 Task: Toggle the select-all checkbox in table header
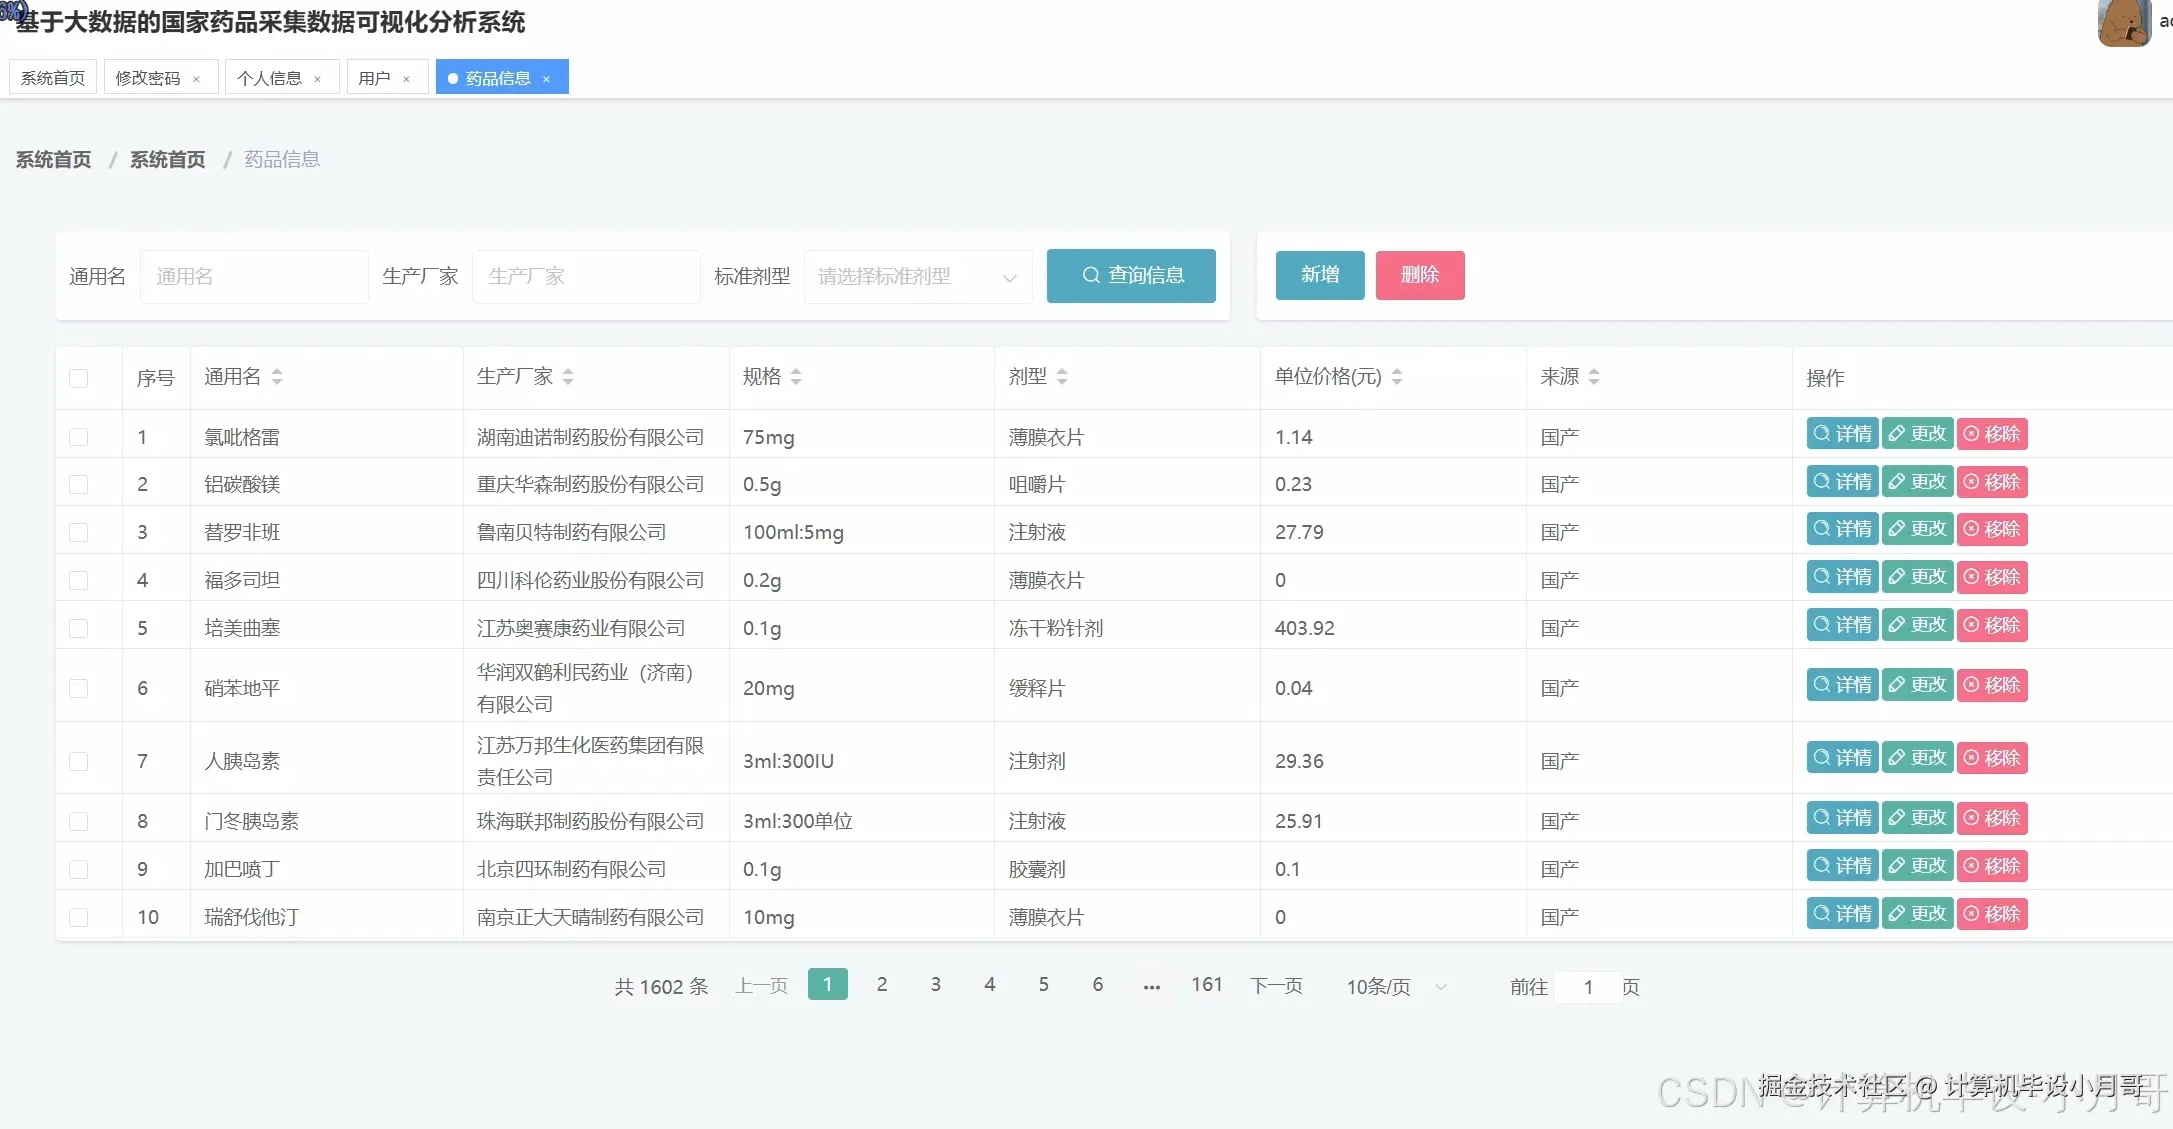coord(79,378)
